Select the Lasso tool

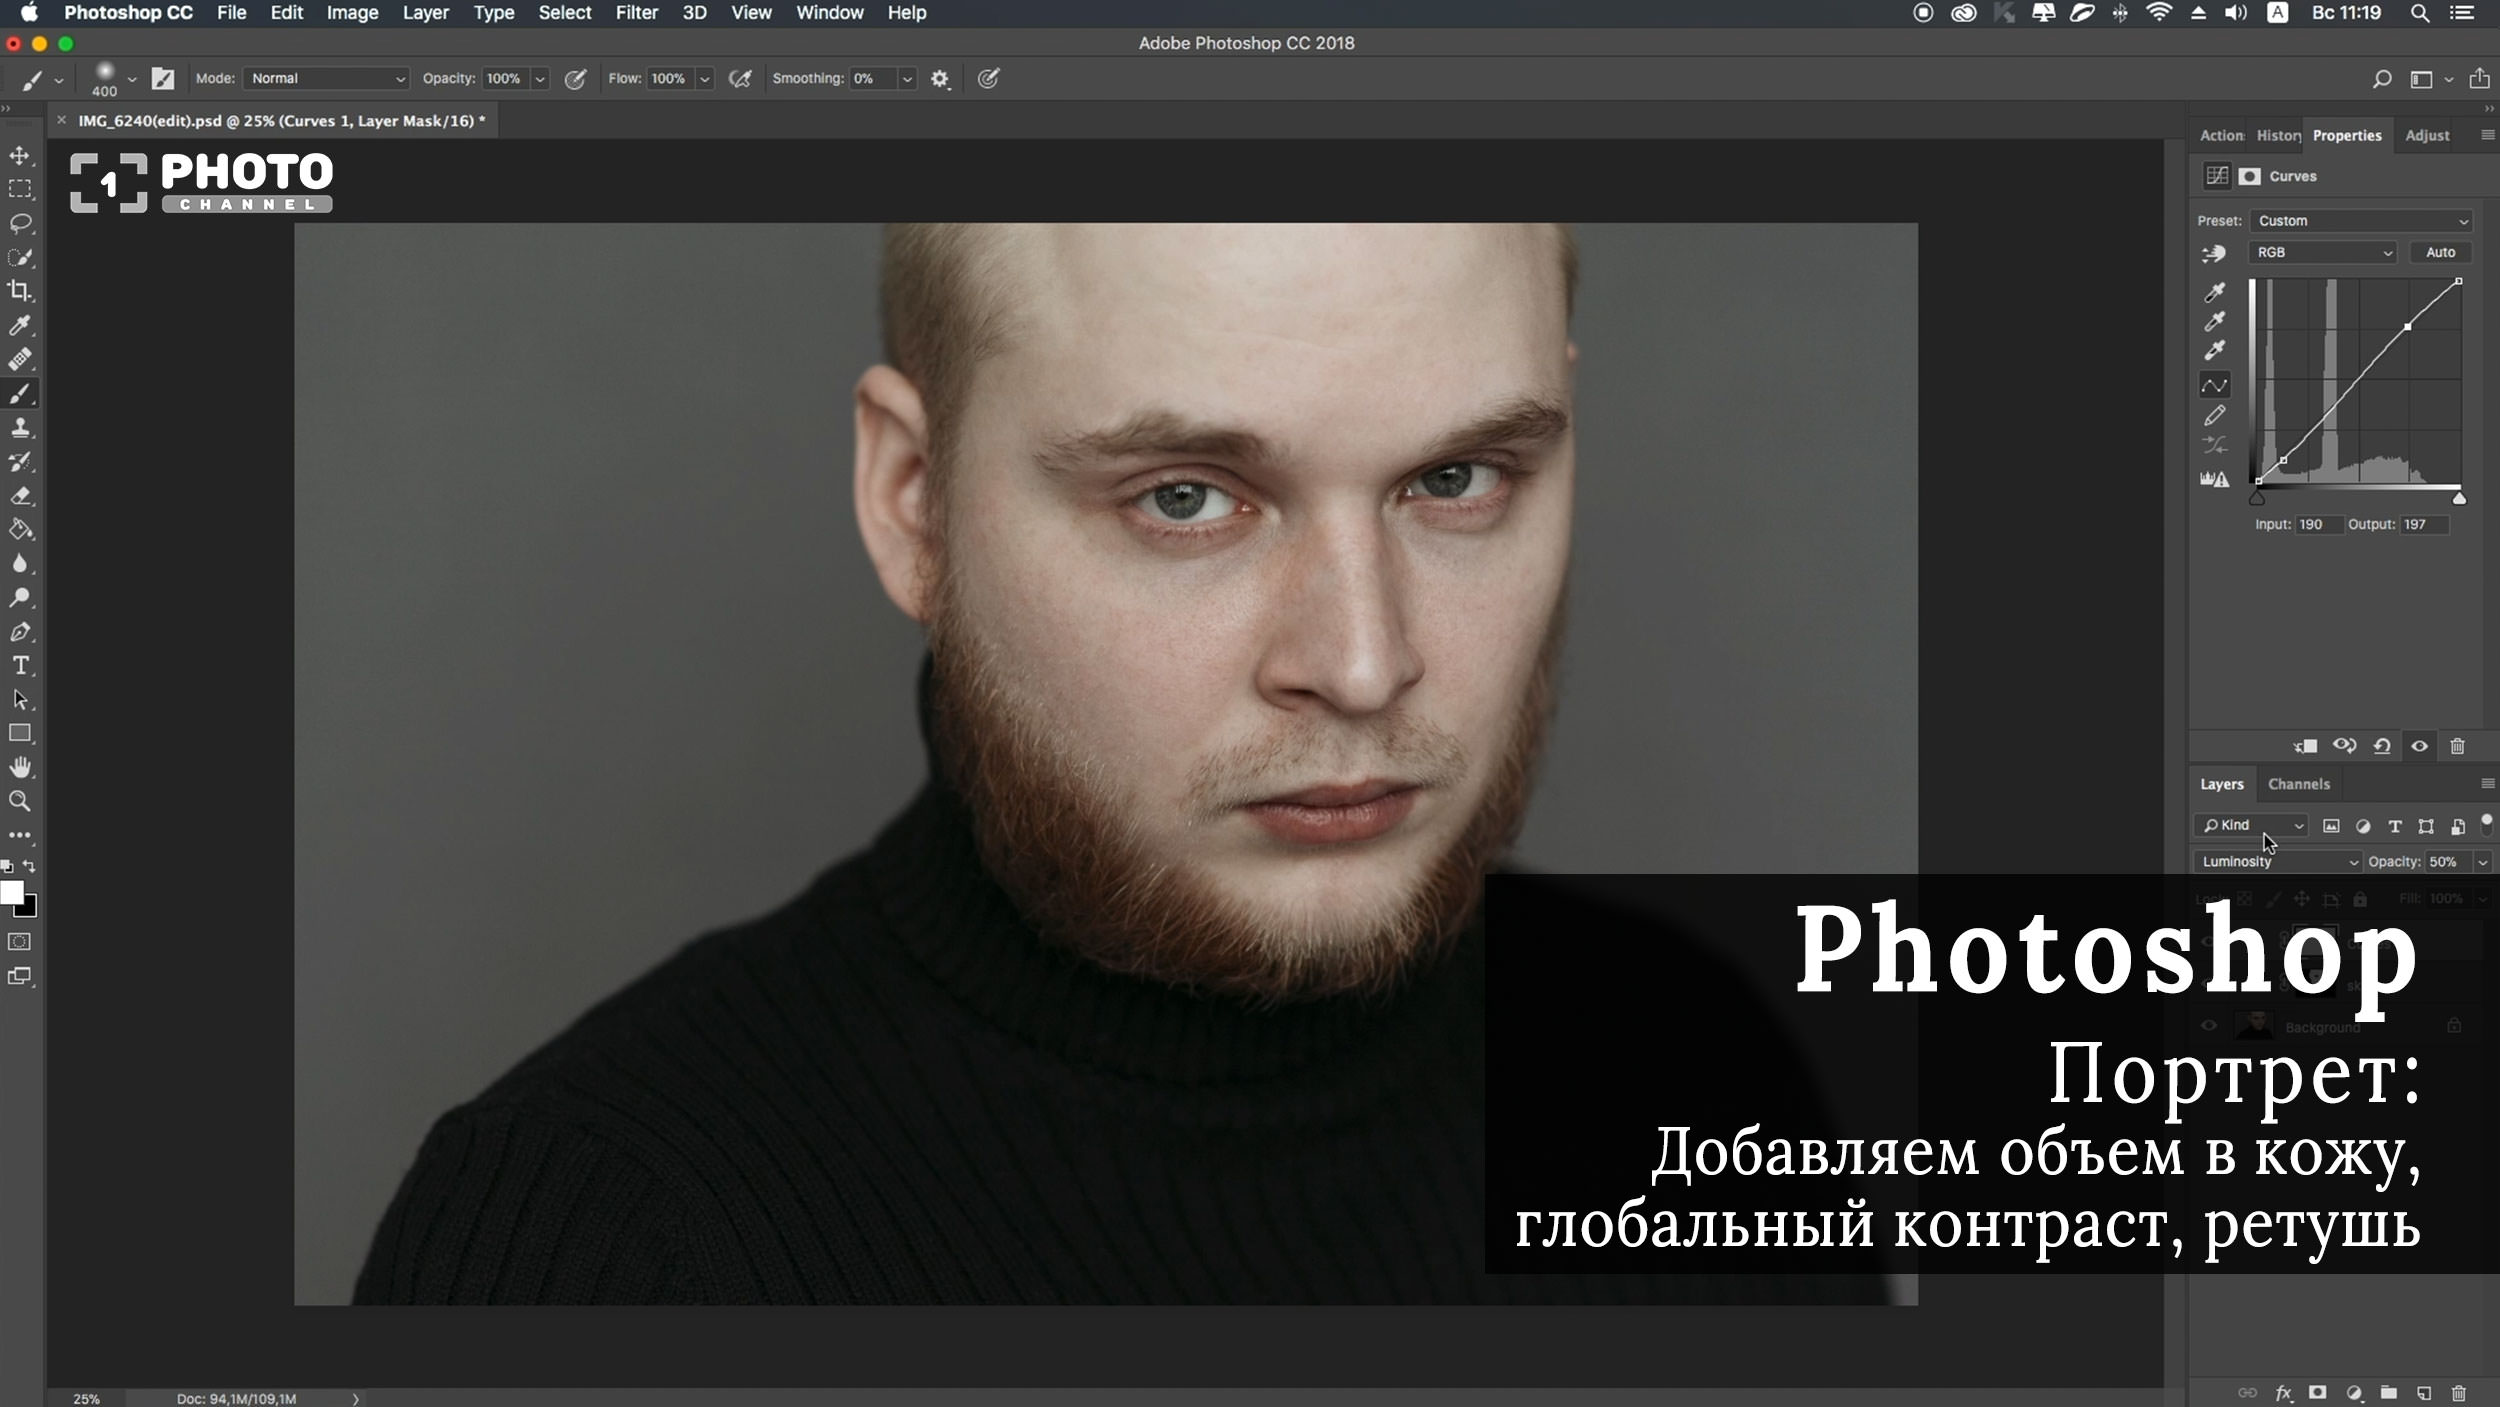point(20,223)
